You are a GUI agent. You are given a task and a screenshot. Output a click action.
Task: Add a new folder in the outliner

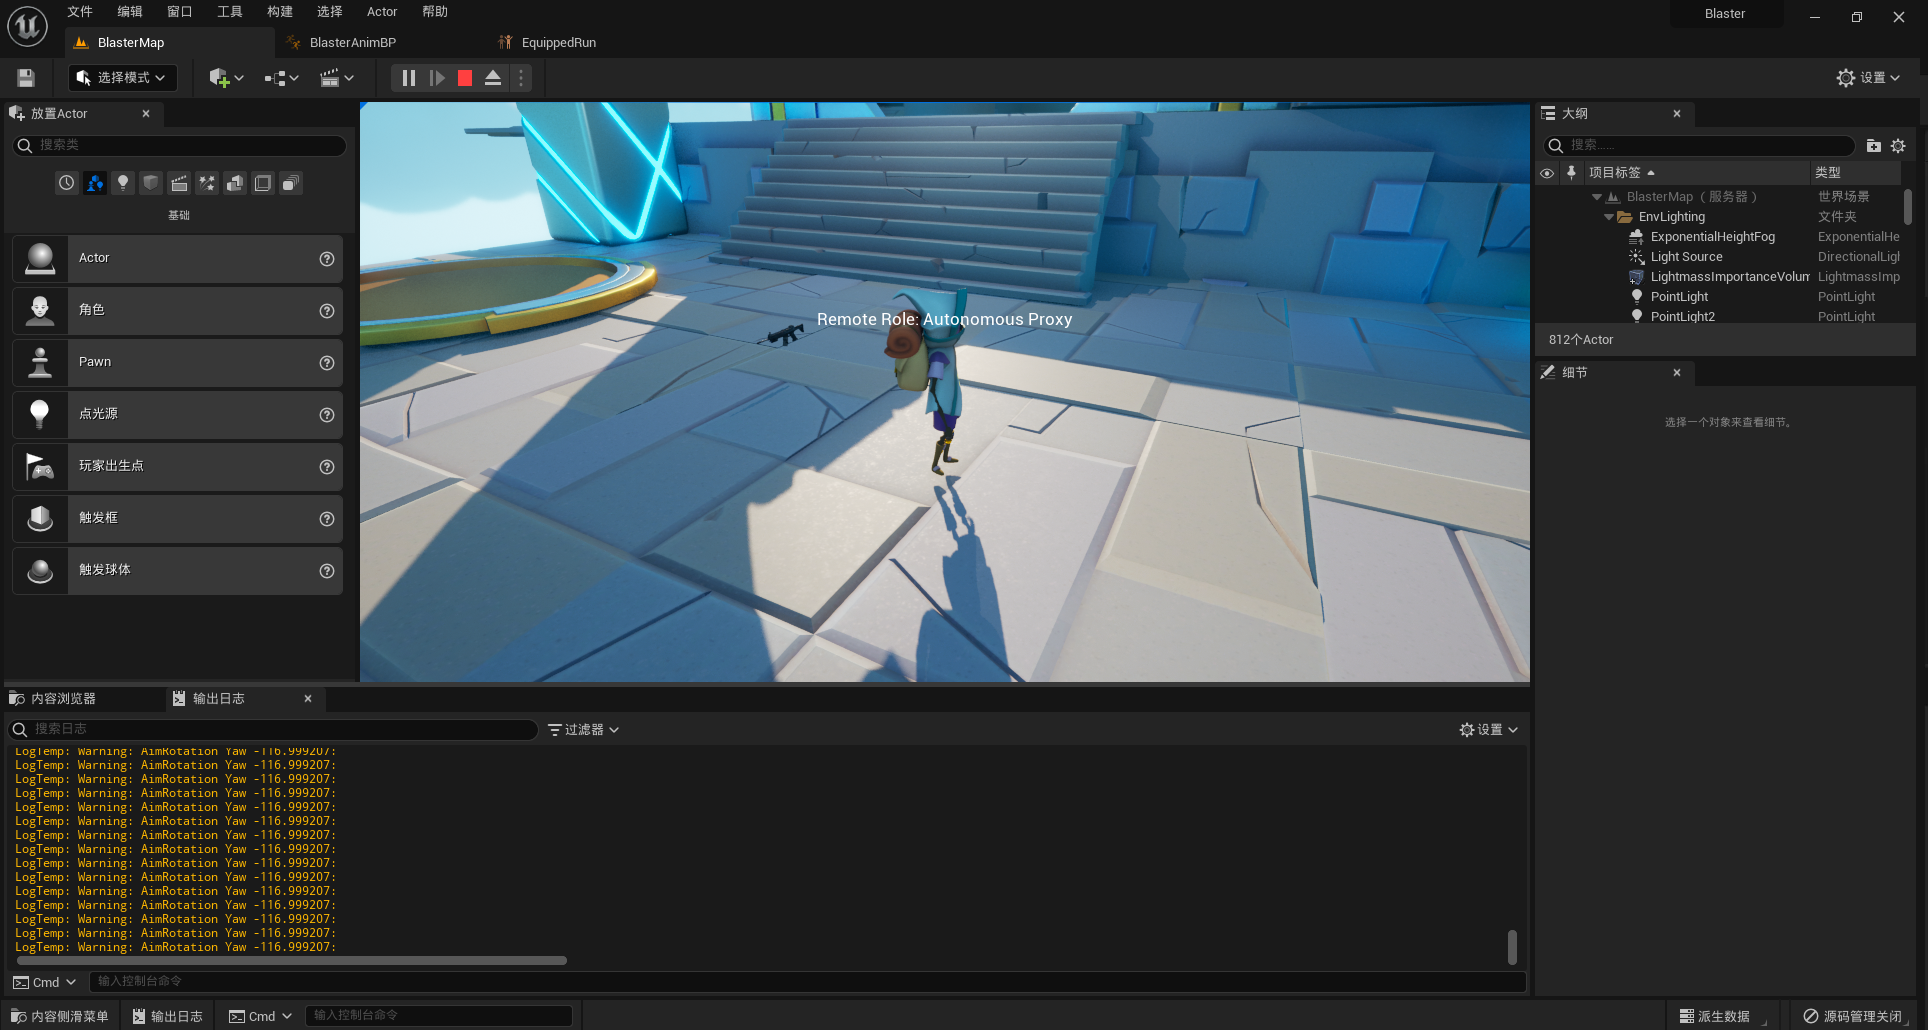tap(1874, 145)
